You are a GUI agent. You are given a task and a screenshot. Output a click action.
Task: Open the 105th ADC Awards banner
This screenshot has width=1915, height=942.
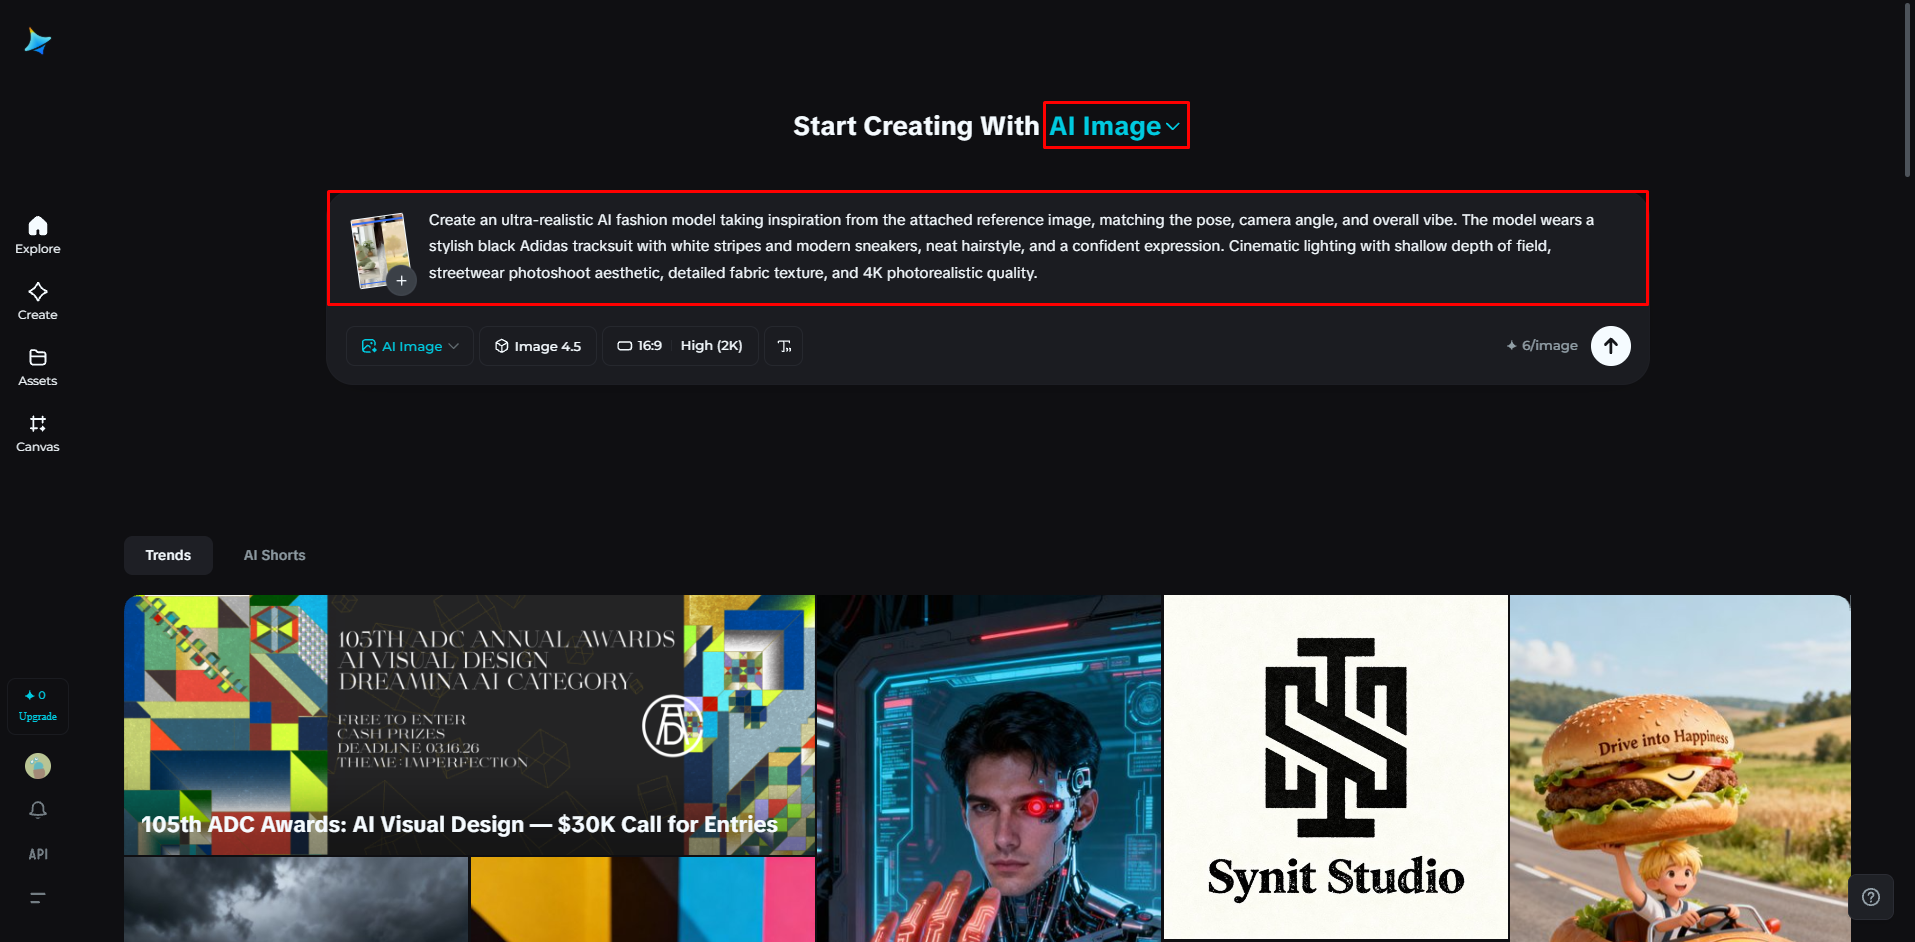tap(469, 725)
